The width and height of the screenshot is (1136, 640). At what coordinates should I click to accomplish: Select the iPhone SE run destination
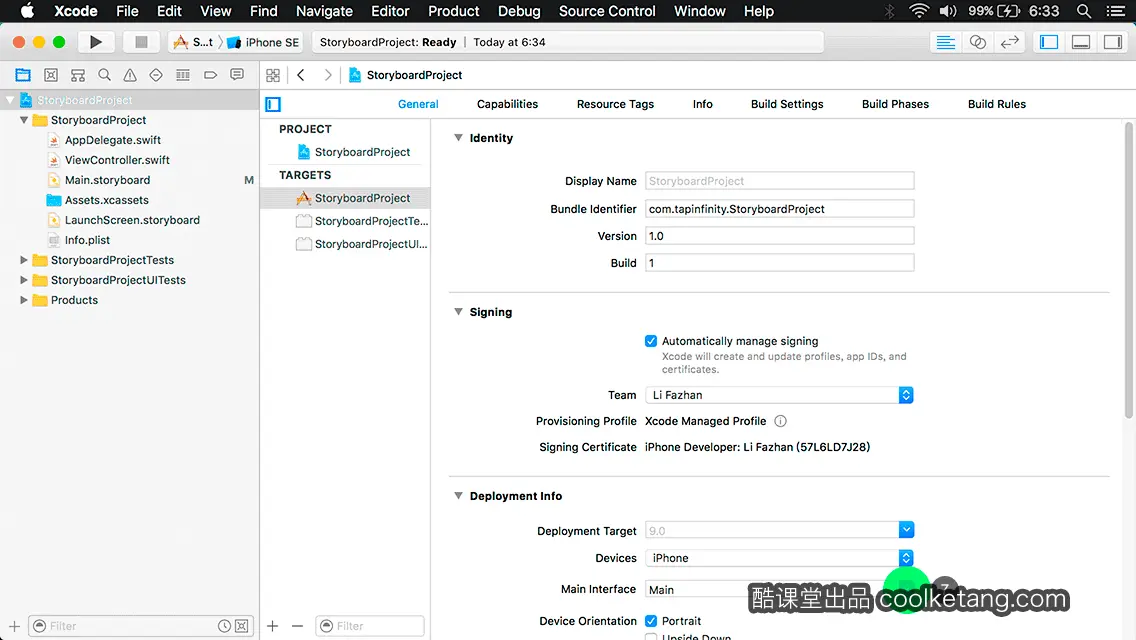(263, 42)
